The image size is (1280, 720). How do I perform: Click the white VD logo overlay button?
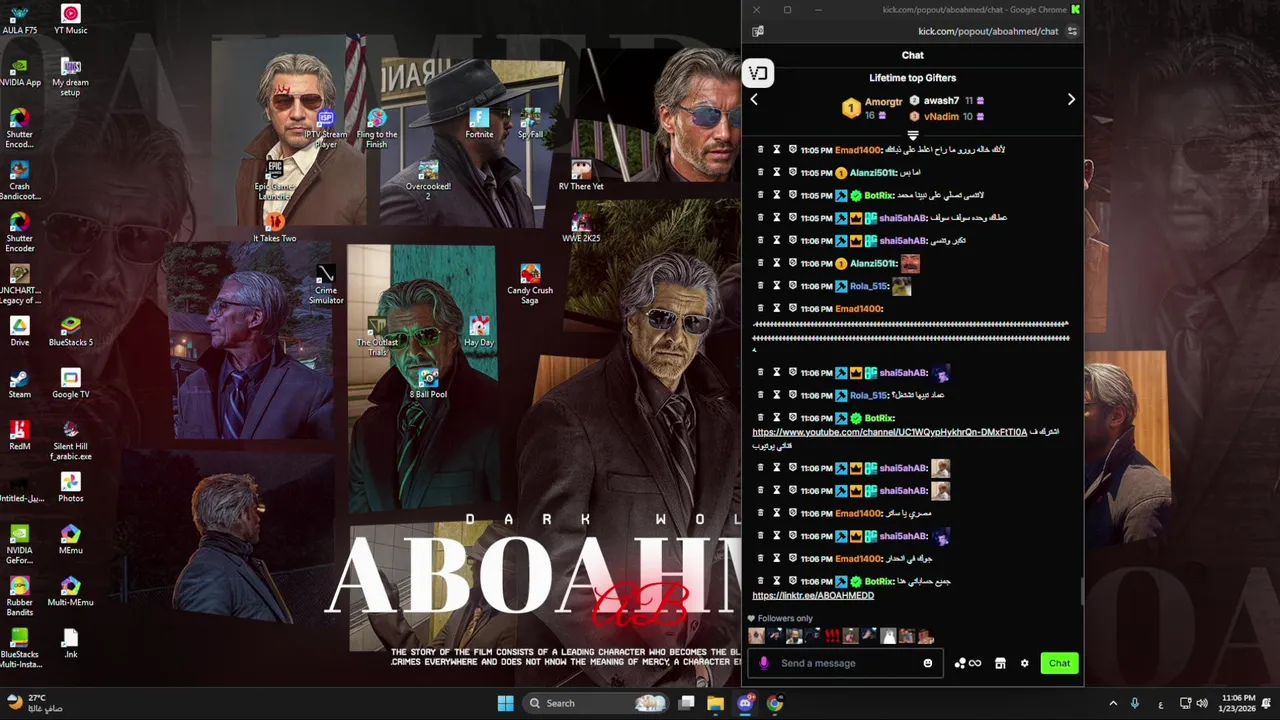pos(758,73)
